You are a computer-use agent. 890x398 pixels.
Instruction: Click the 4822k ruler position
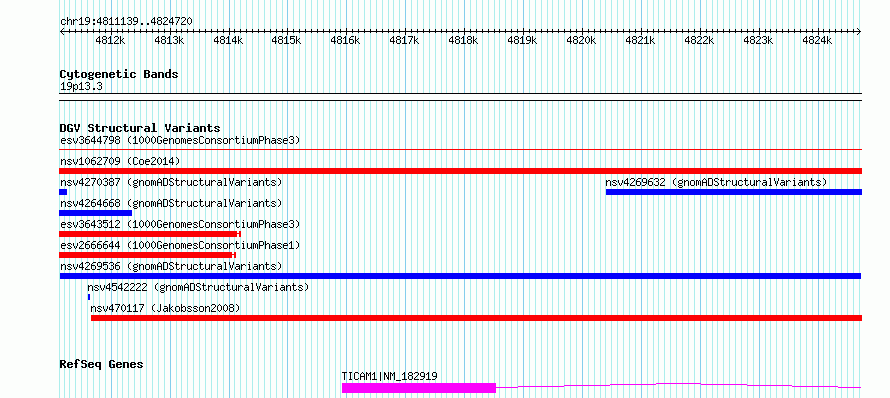point(699,40)
